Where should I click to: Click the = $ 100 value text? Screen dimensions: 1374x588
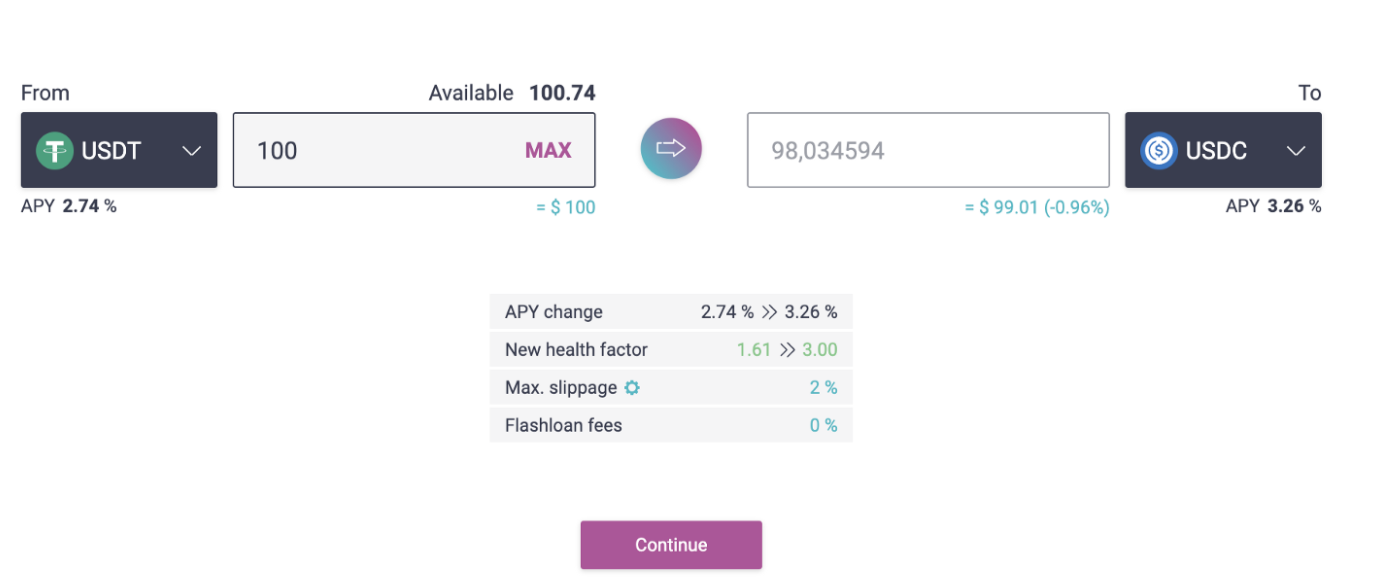pos(566,208)
